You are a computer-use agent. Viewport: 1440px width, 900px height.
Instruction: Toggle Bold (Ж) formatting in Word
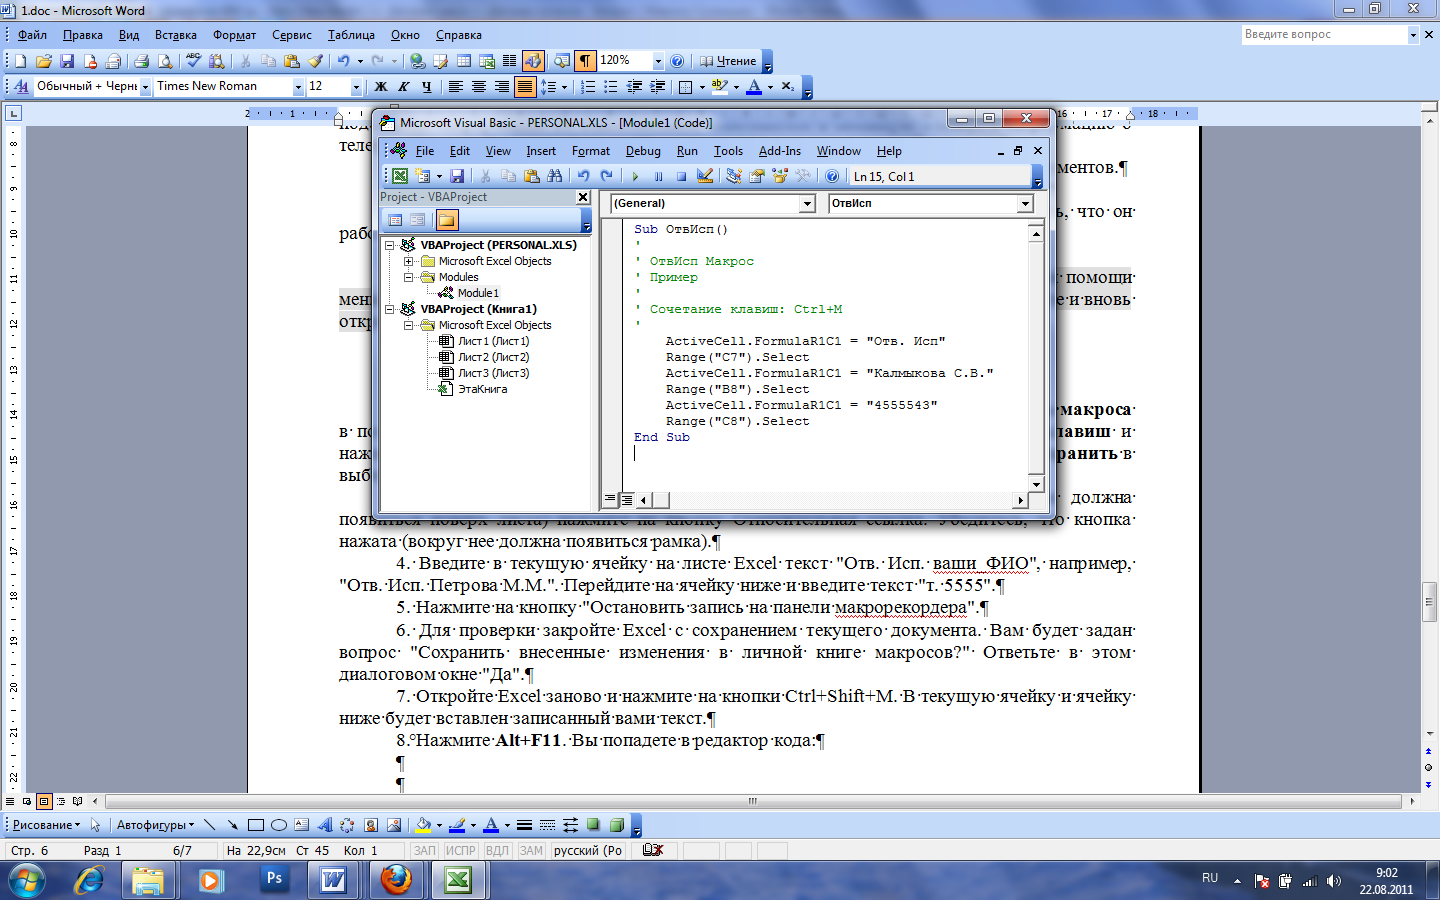tap(381, 86)
